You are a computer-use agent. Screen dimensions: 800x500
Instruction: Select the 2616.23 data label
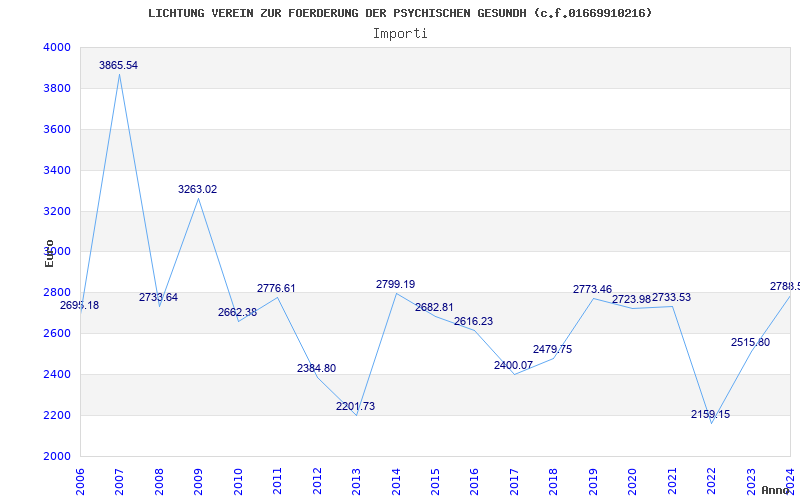(473, 321)
